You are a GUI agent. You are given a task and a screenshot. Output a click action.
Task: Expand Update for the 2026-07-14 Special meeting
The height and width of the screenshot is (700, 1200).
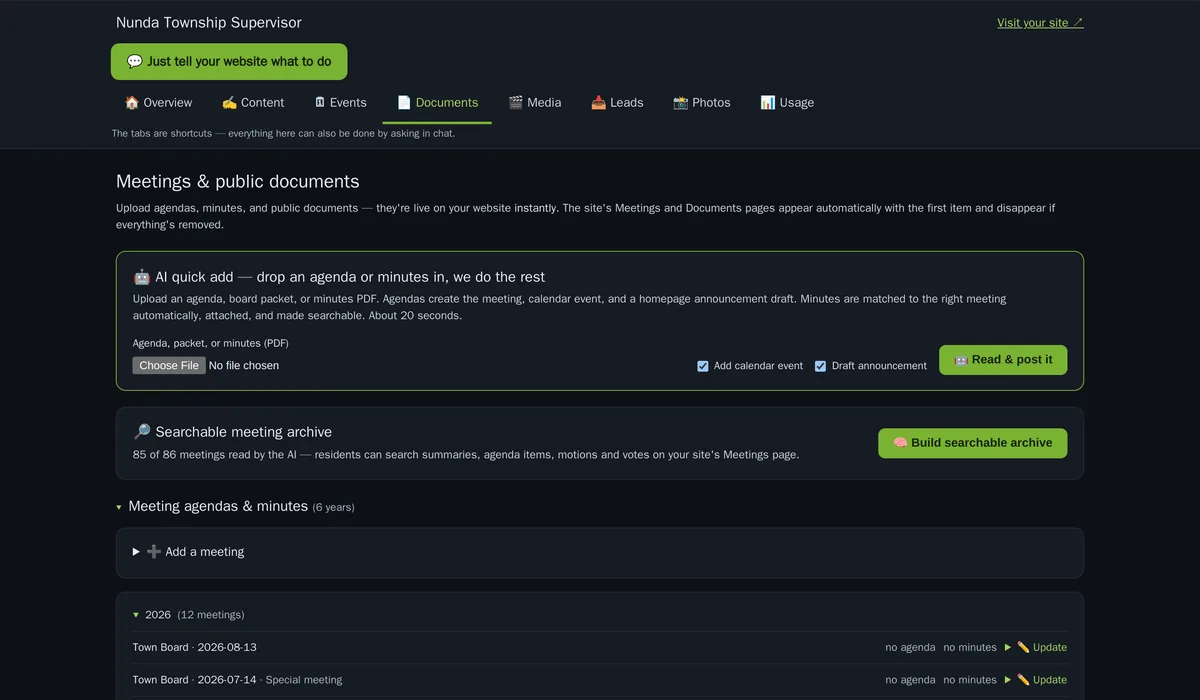(1036, 680)
